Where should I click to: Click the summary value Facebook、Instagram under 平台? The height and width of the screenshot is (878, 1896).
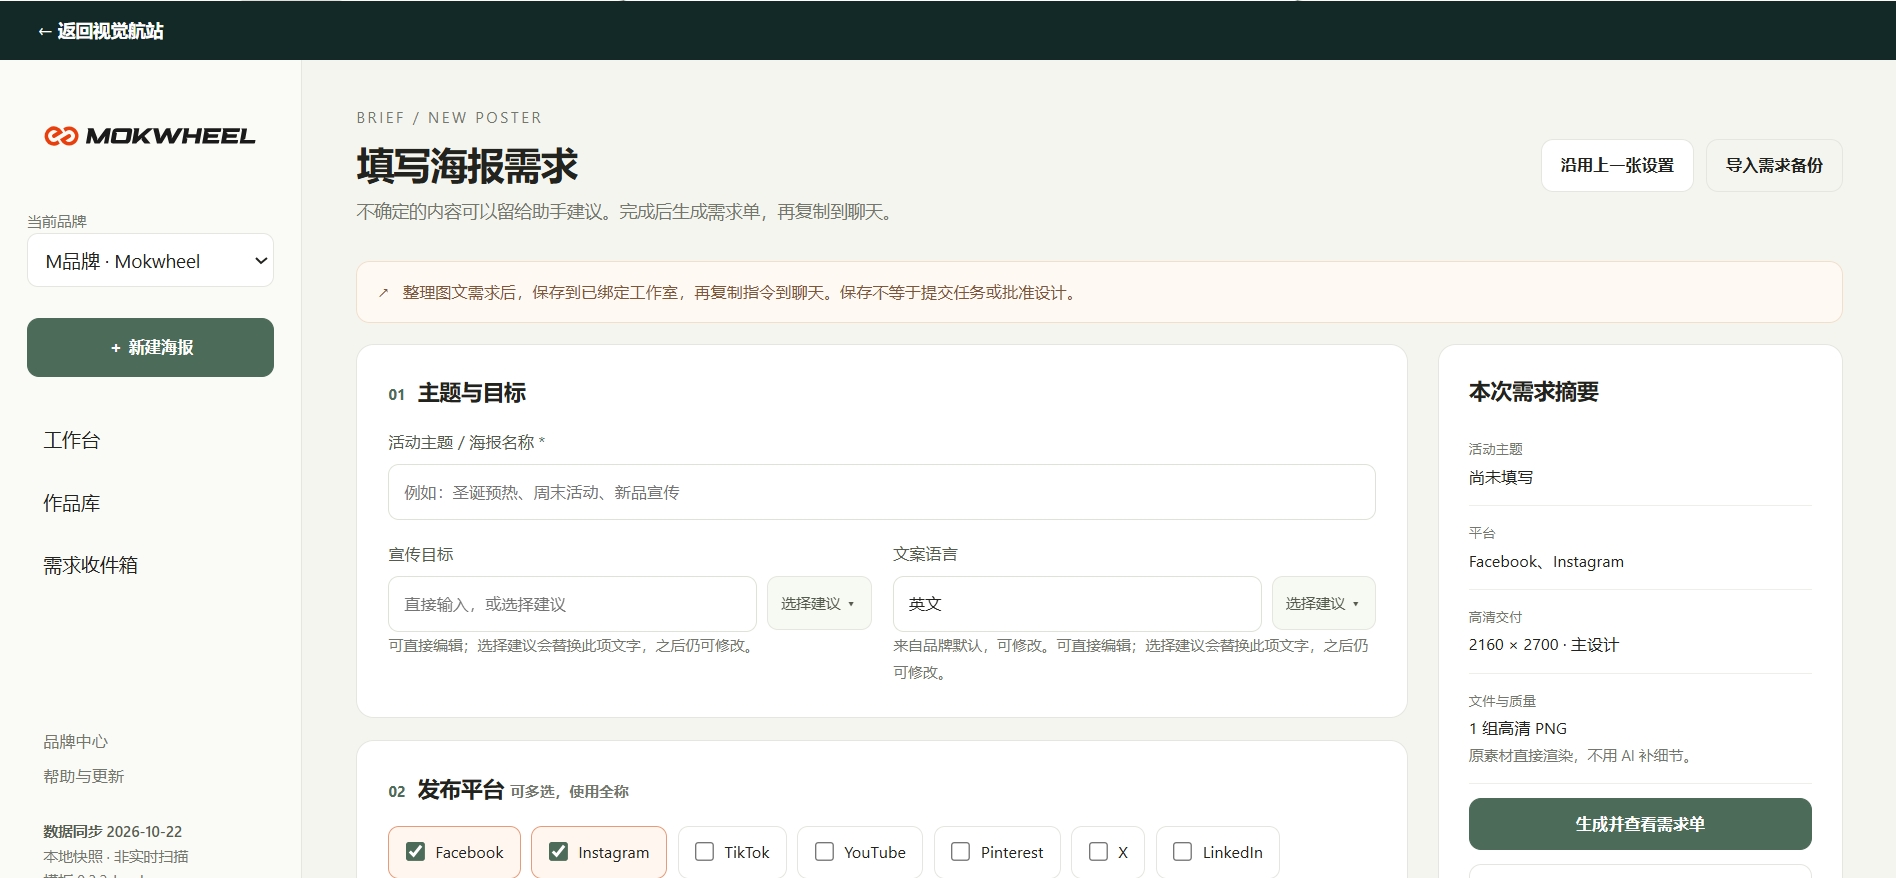(x=1546, y=562)
